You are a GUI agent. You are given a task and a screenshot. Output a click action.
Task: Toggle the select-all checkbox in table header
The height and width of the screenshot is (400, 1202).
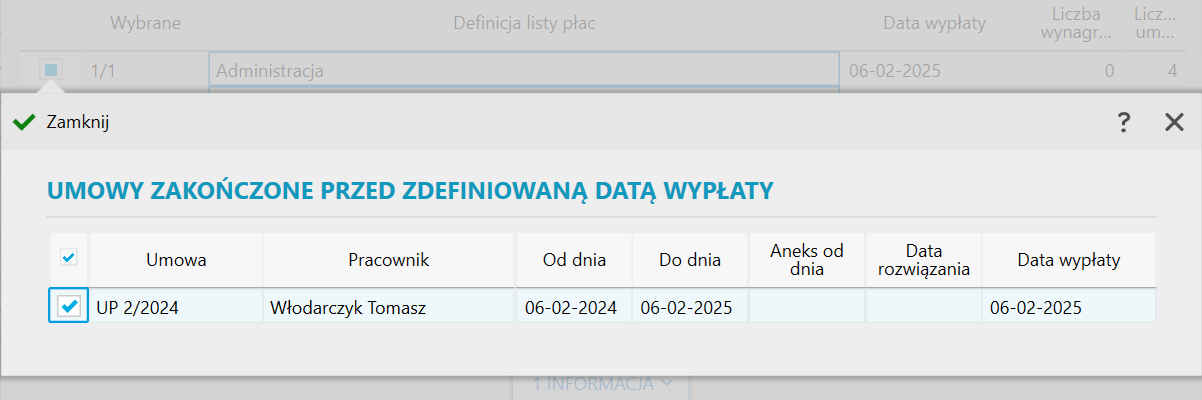point(69,259)
